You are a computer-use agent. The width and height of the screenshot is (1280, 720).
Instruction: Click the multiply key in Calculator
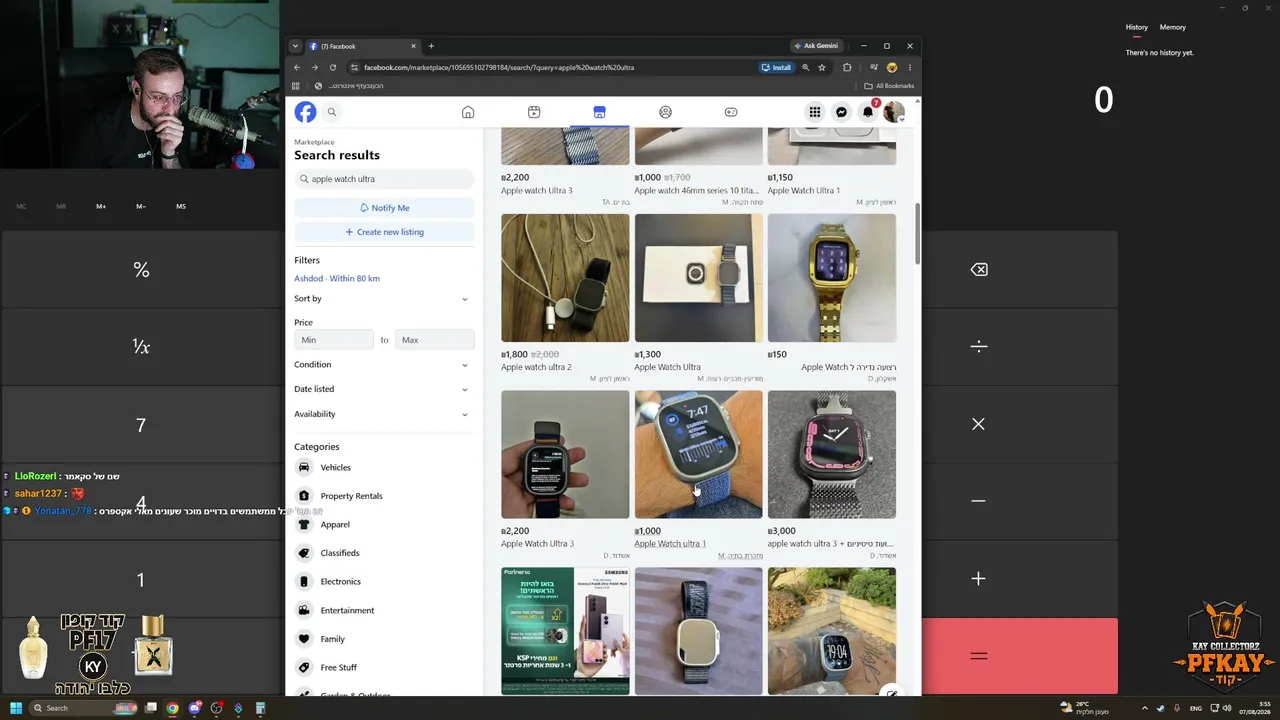click(x=979, y=424)
